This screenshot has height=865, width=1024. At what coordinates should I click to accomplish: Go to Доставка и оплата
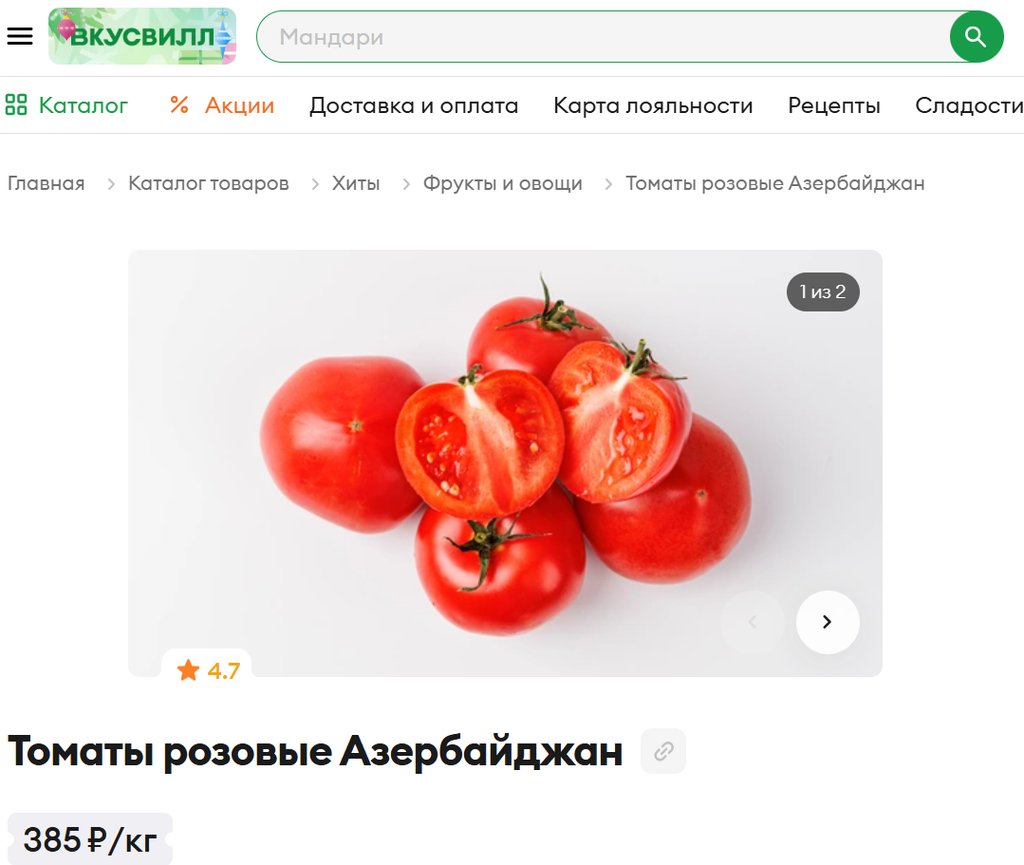point(413,105)
